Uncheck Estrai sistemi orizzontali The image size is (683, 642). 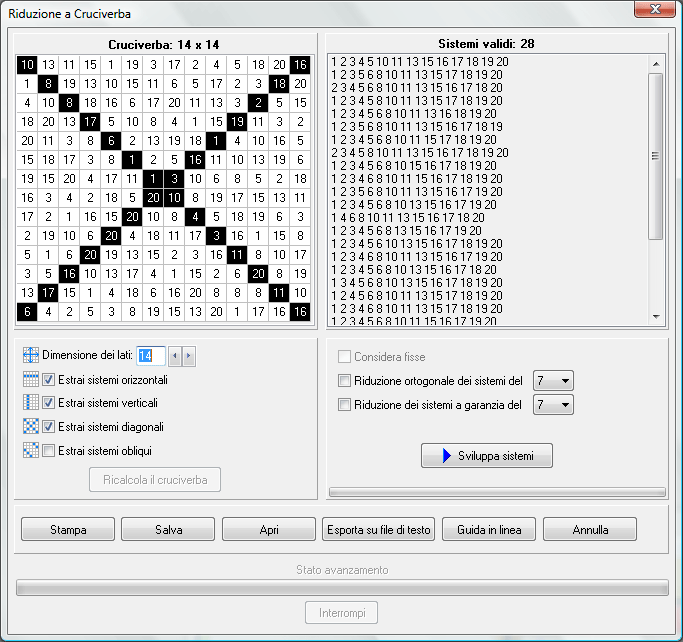coord(48,380)
